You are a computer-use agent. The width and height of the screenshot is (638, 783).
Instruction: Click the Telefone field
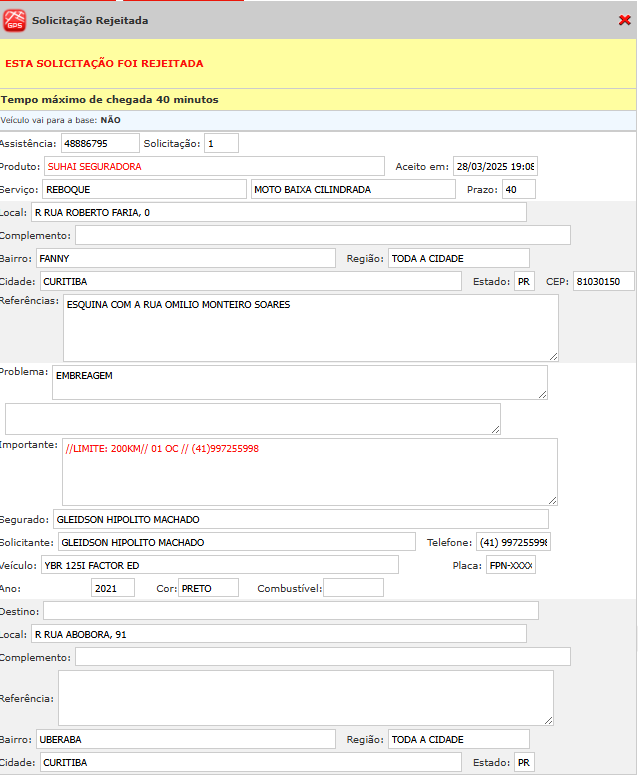513,542
